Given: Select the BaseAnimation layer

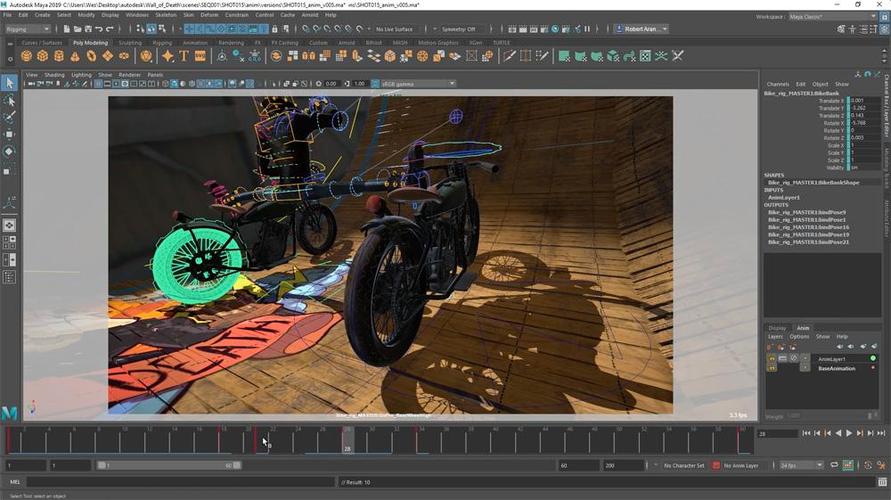Looking at the screenshot, I should [836, 368].
